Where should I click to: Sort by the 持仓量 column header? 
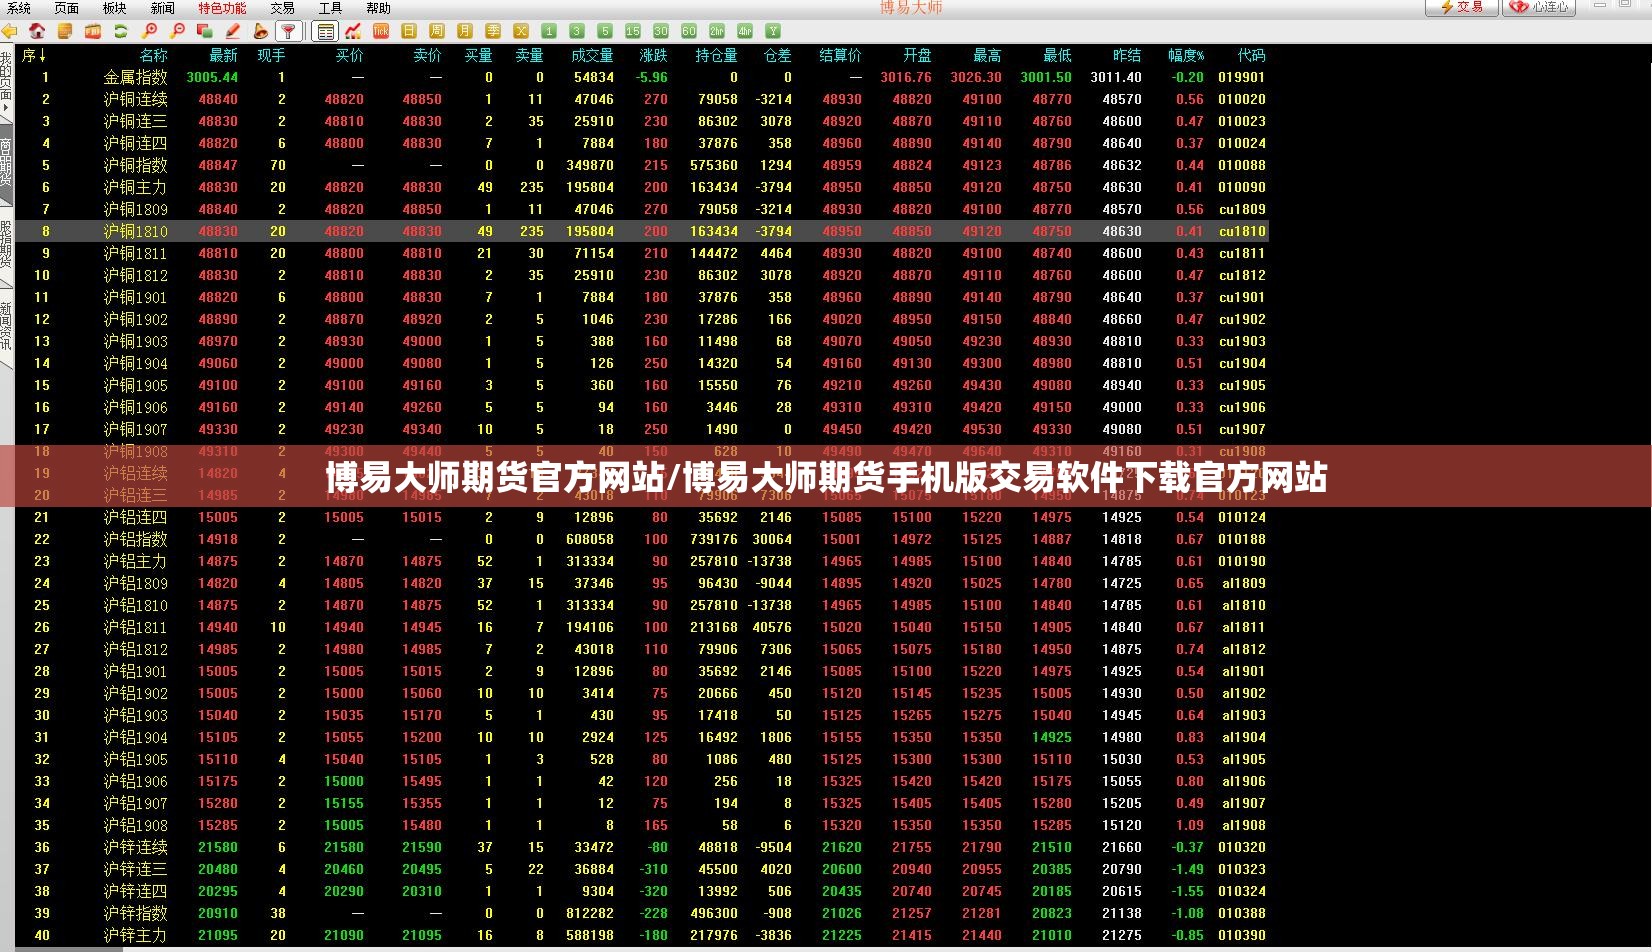tap(716, 55)
